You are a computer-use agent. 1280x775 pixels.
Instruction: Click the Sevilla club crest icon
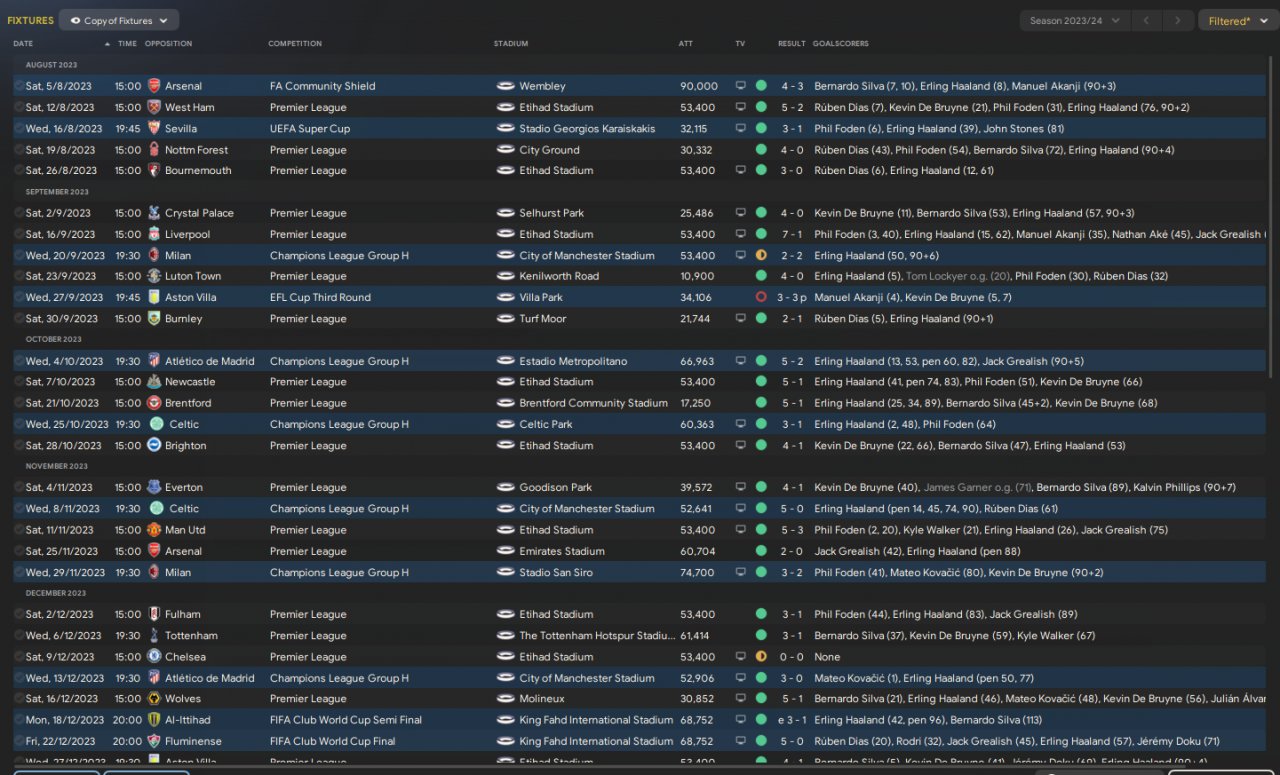[154, 128]
